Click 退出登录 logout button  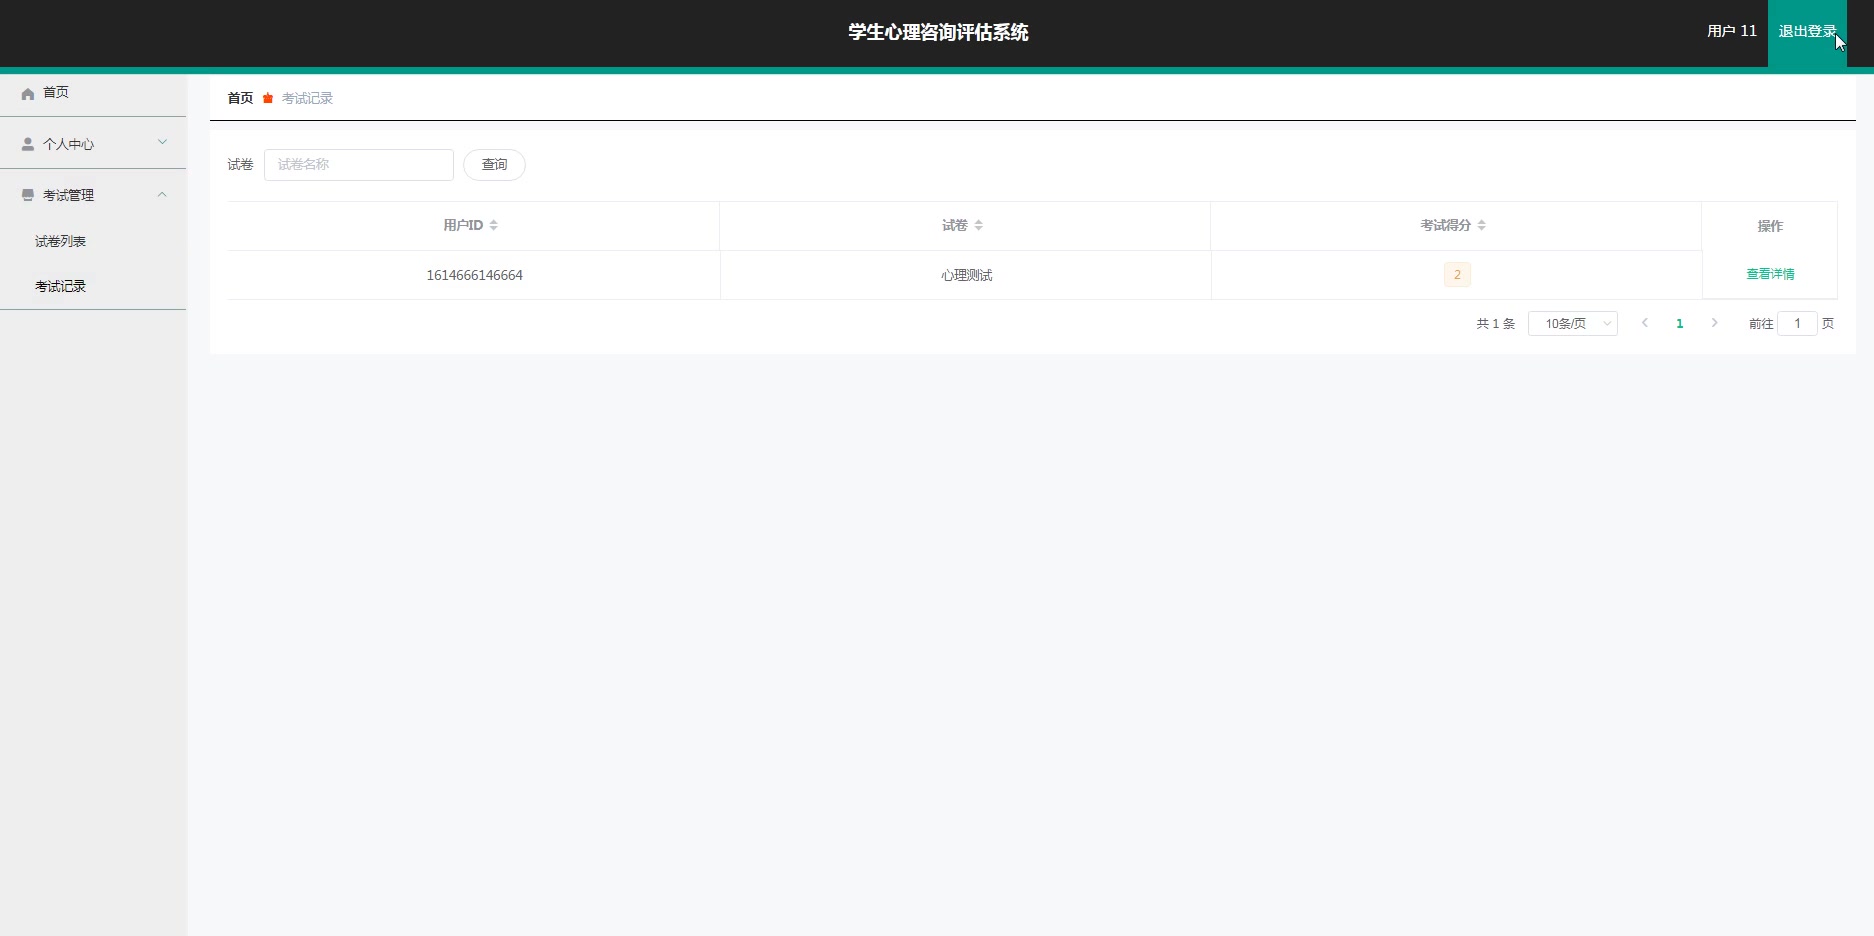coord(1807,33)
